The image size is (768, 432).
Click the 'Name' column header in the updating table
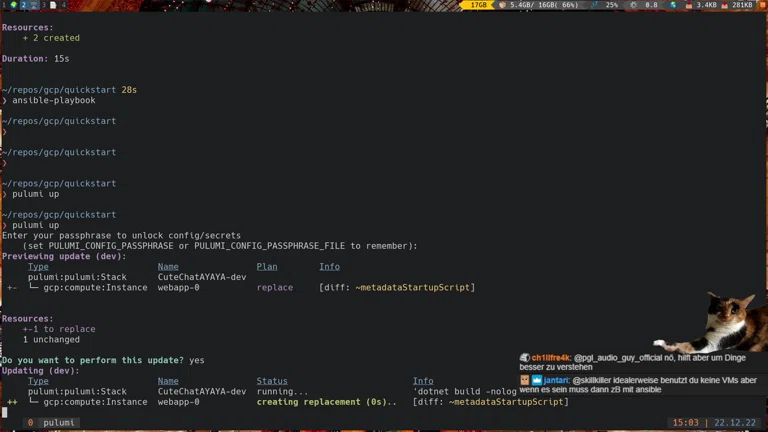point(168,381)
